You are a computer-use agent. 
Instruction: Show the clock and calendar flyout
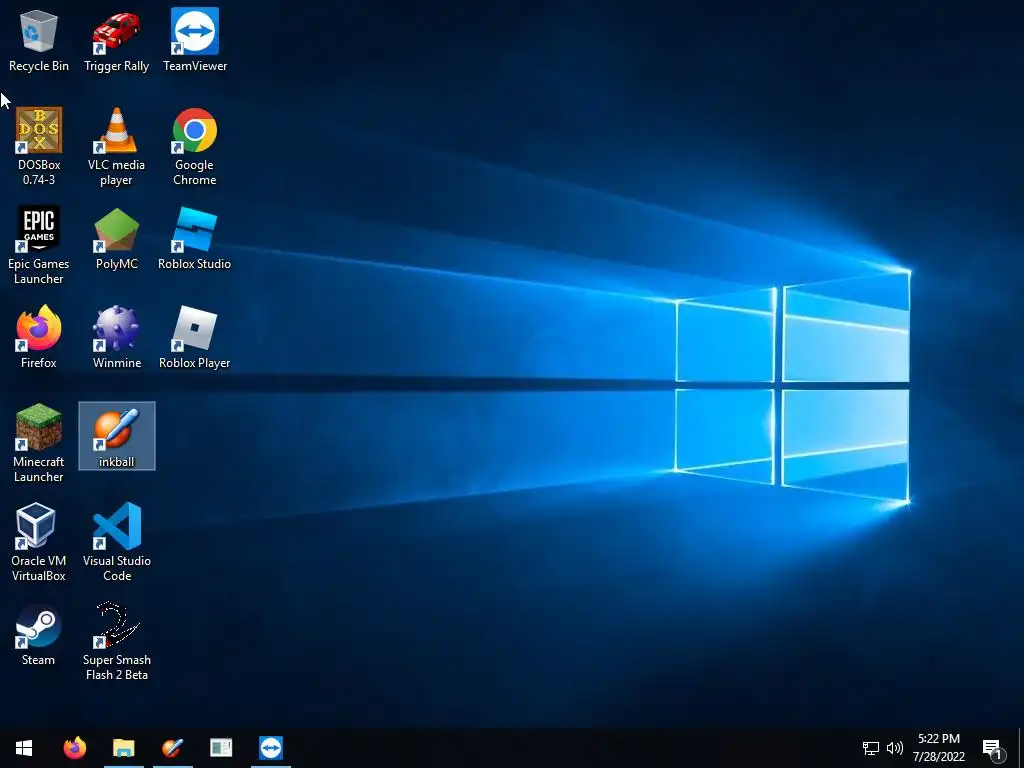pos(938,748)
